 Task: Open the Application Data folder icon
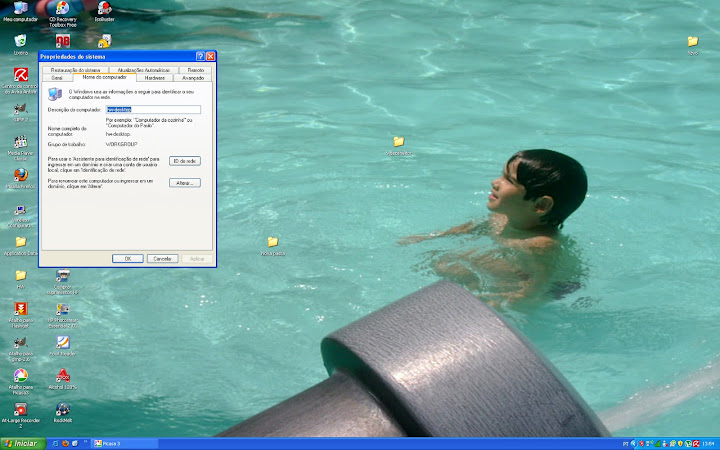(20, 246)
